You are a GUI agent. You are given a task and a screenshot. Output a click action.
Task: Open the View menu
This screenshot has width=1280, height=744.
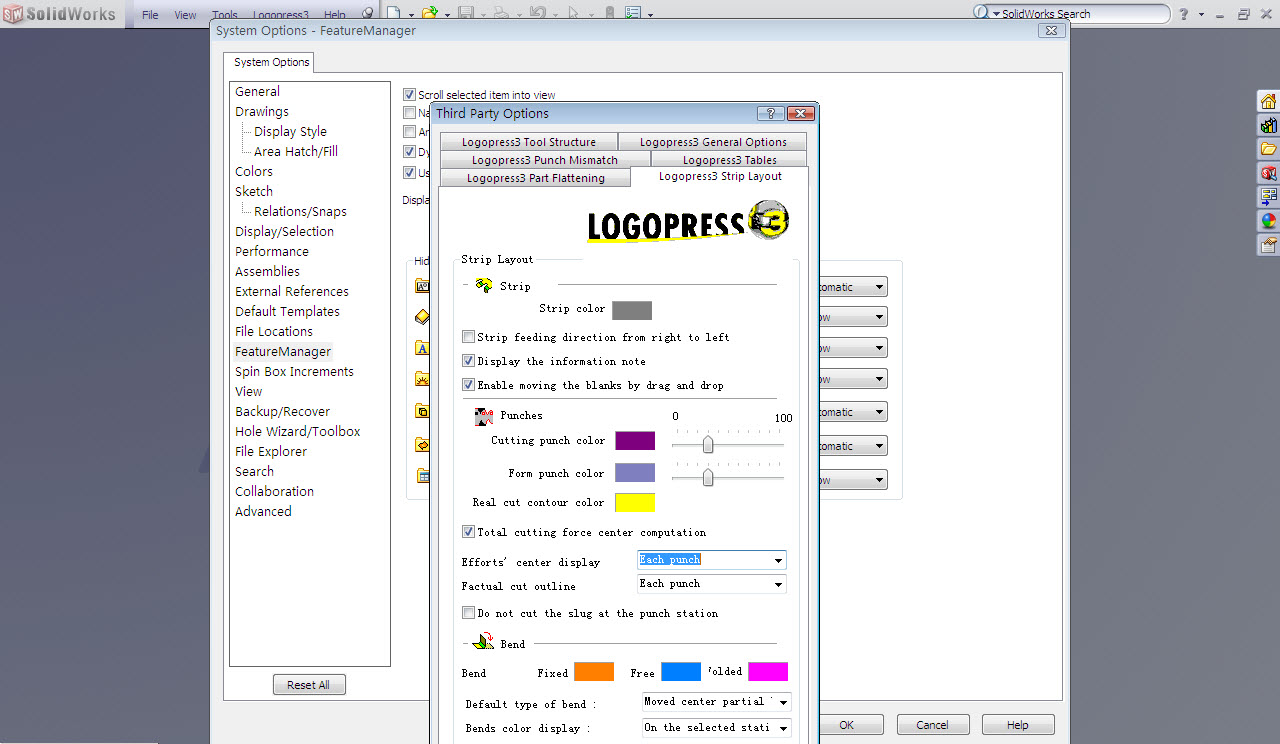tap(185, 15)
